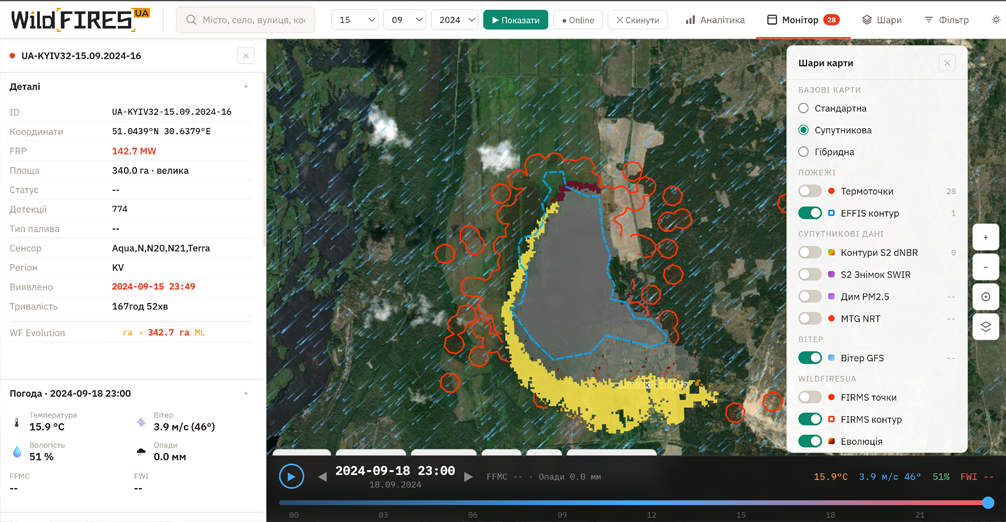Toggle the Термоточки layer
1006x522 pixels.
tap(810, 191)
